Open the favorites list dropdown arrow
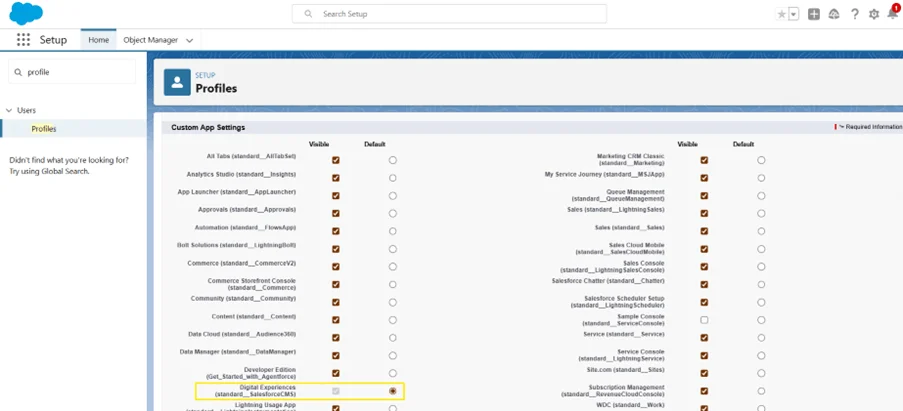903x411 pixels. tap(794, 14)
